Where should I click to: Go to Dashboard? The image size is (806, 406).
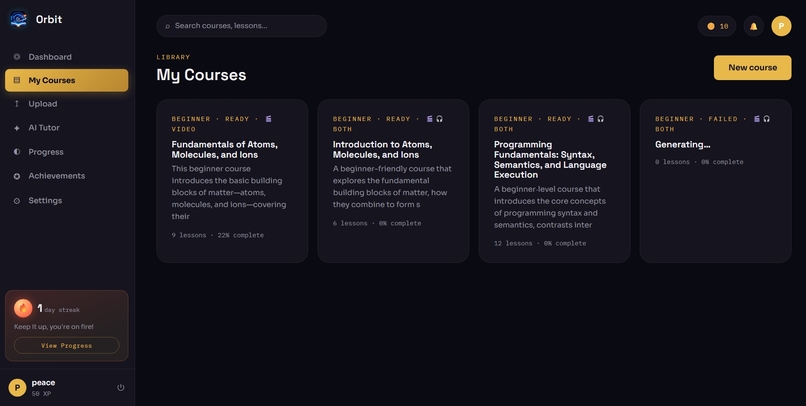pyautogui.click(x=67, y=57)
